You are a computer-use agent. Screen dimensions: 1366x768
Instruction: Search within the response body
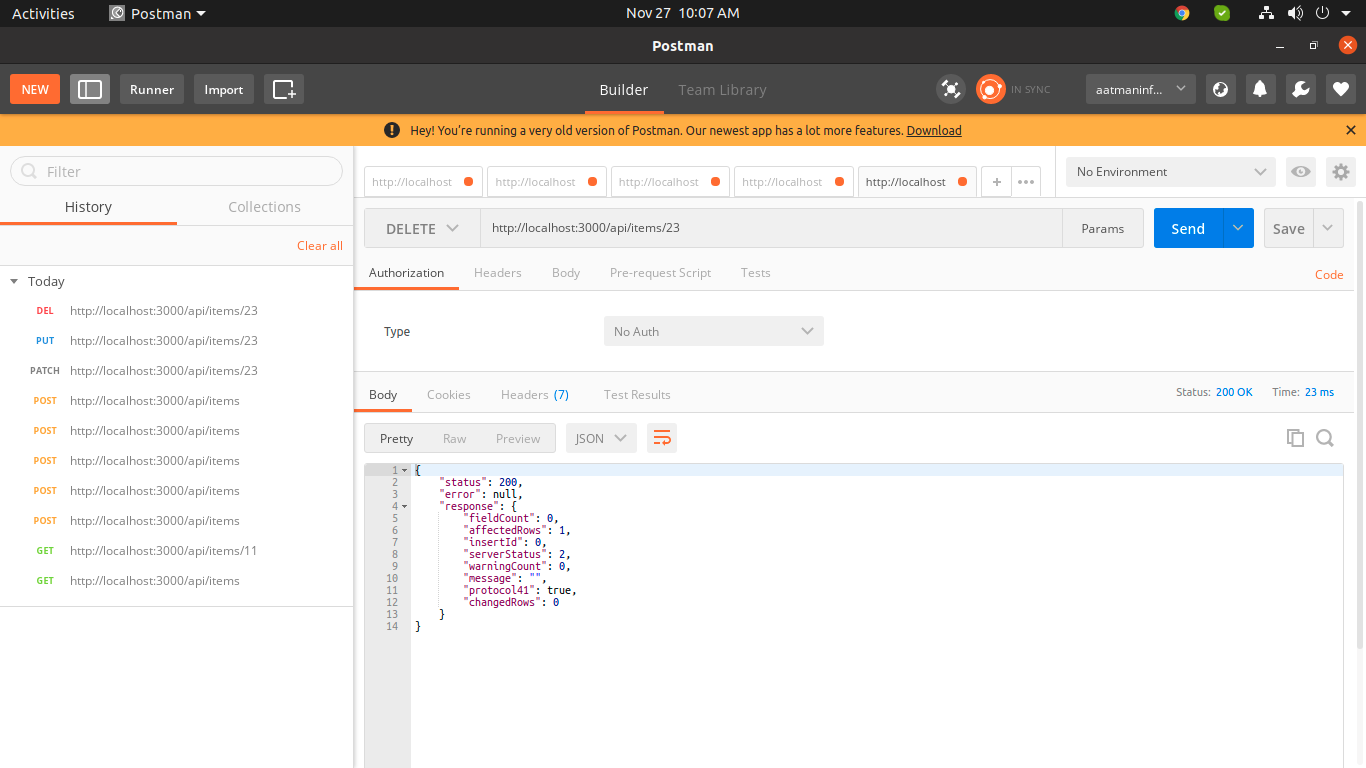1325,438
